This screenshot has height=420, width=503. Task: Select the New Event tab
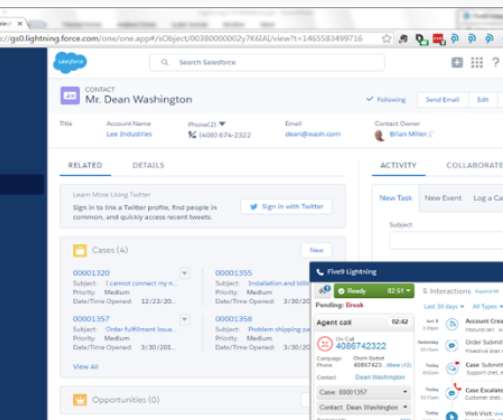(x=443, y=198)
